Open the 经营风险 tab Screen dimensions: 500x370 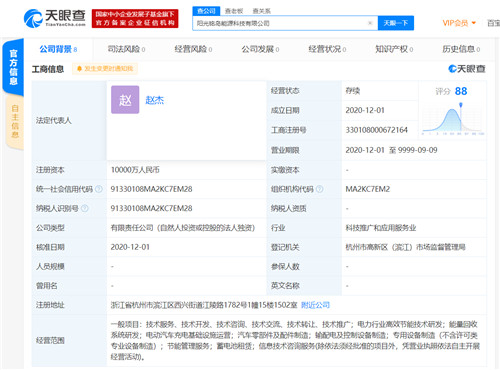coord(193,49)
